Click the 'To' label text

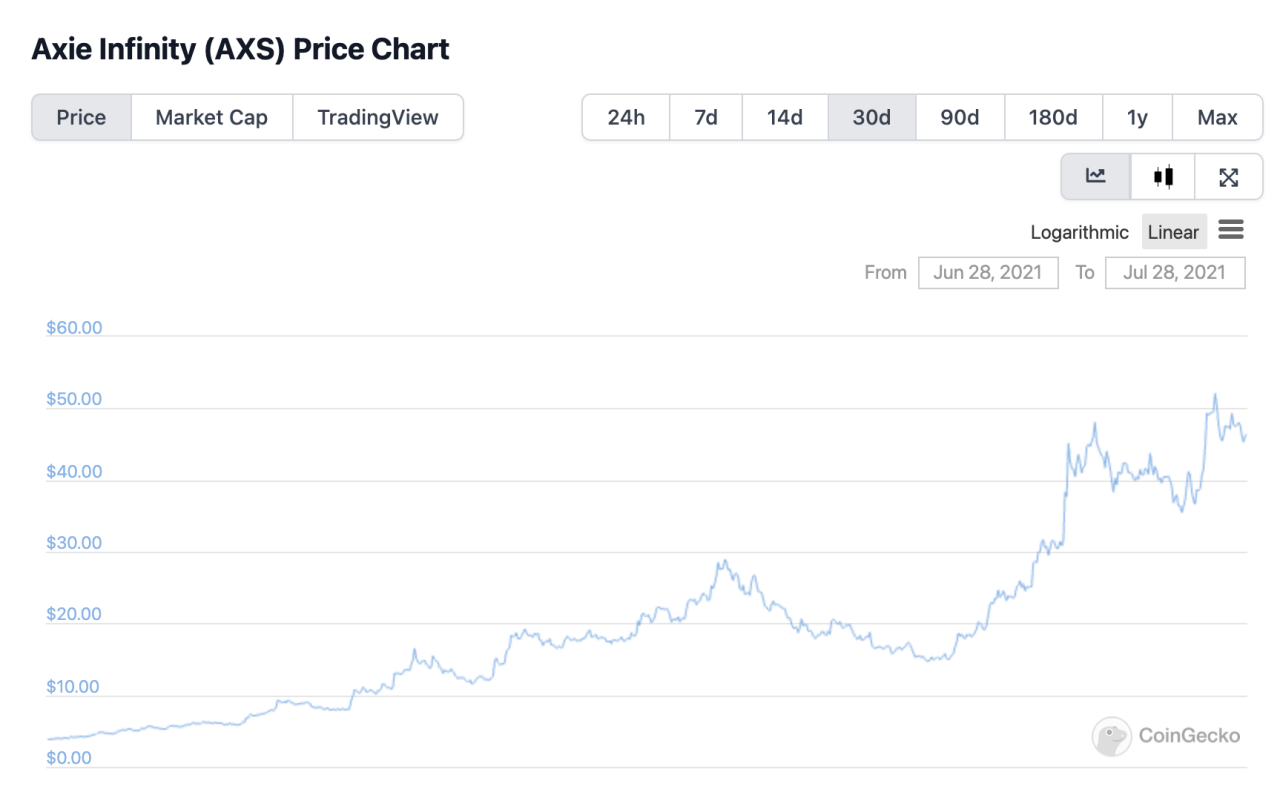[1085, 272]
